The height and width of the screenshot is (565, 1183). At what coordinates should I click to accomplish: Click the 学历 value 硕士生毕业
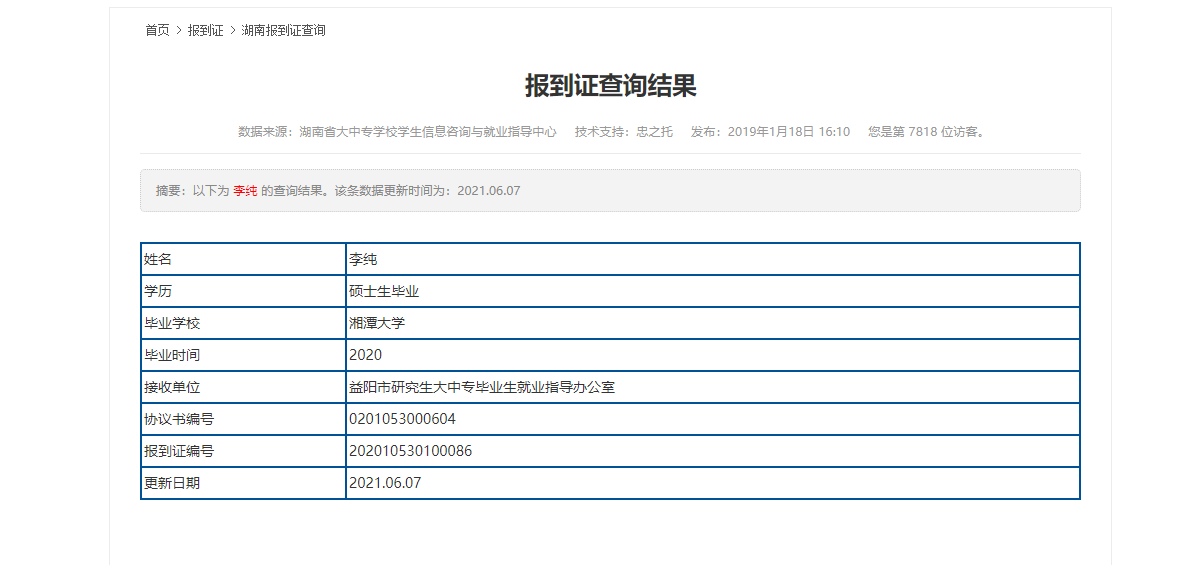pyautogui.click(x=384, y=291)
